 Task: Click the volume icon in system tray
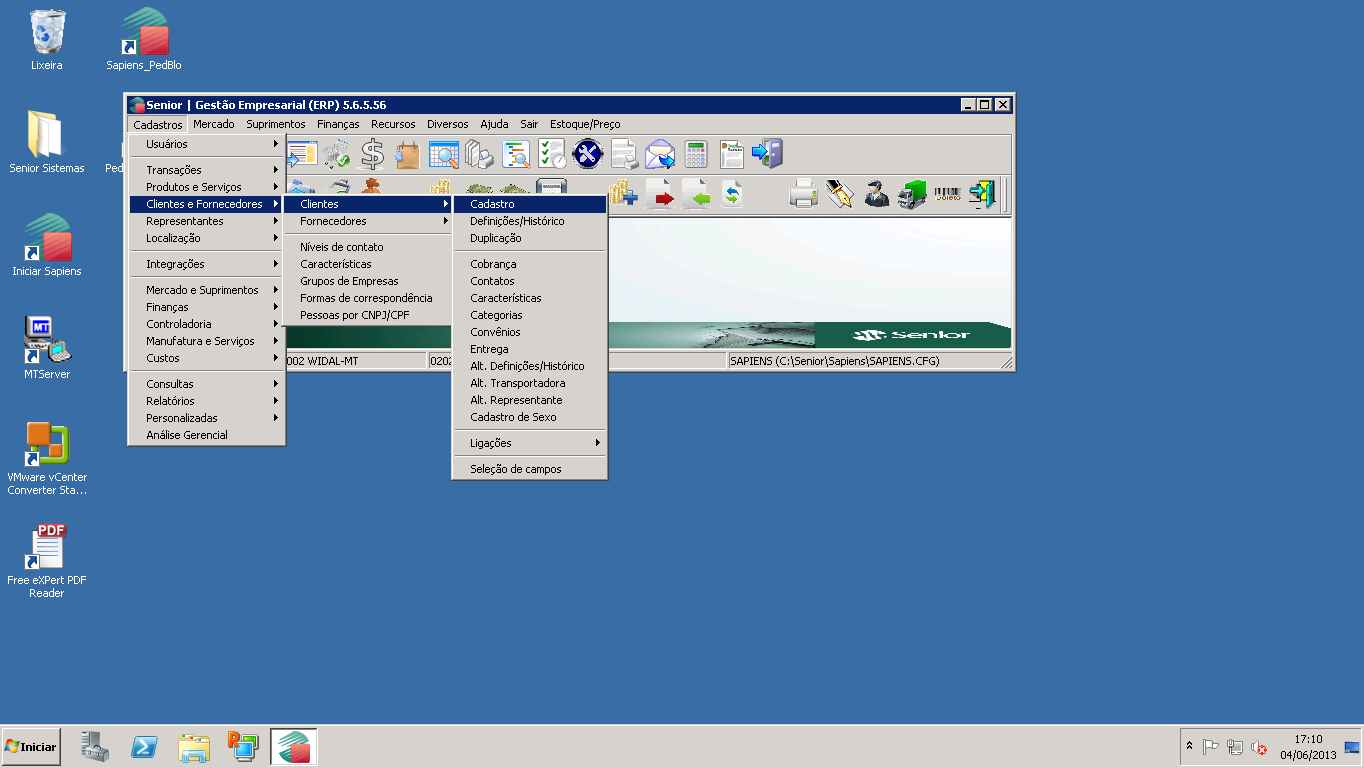click(x=1259, y=747)
